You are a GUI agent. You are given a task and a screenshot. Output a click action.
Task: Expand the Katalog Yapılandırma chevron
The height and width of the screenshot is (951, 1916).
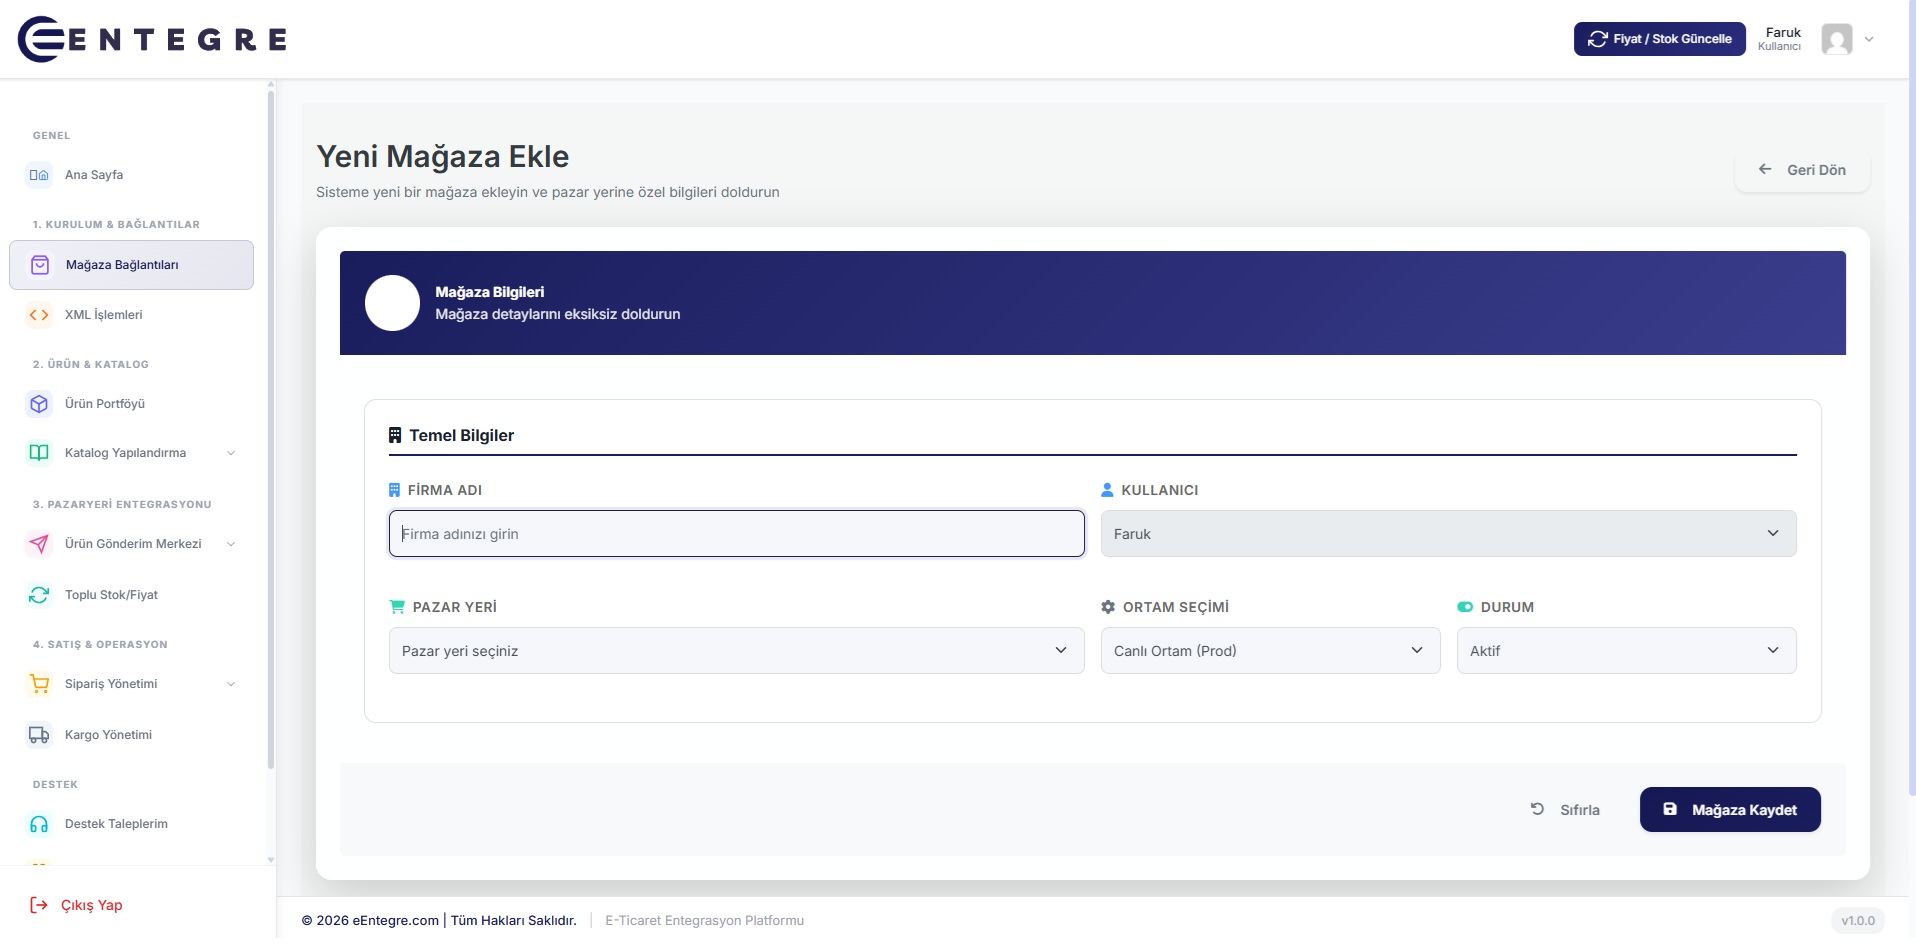(231, 453)
